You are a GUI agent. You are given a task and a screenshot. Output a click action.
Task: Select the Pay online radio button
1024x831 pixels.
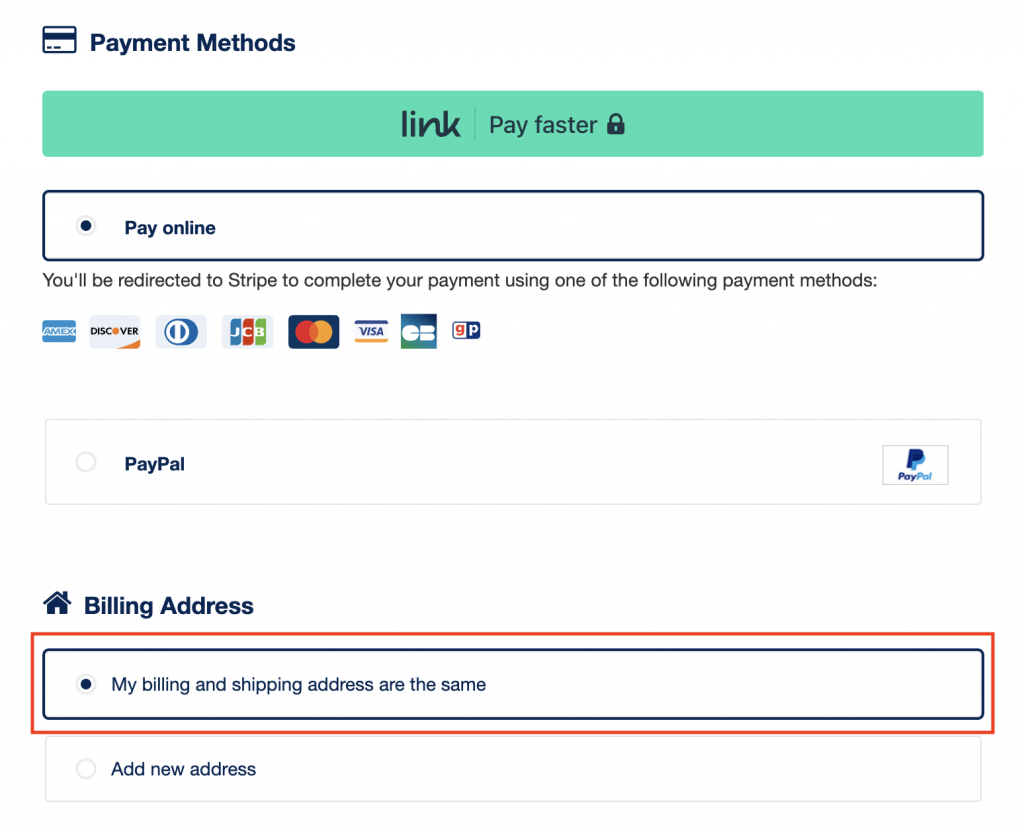point(86,226)
